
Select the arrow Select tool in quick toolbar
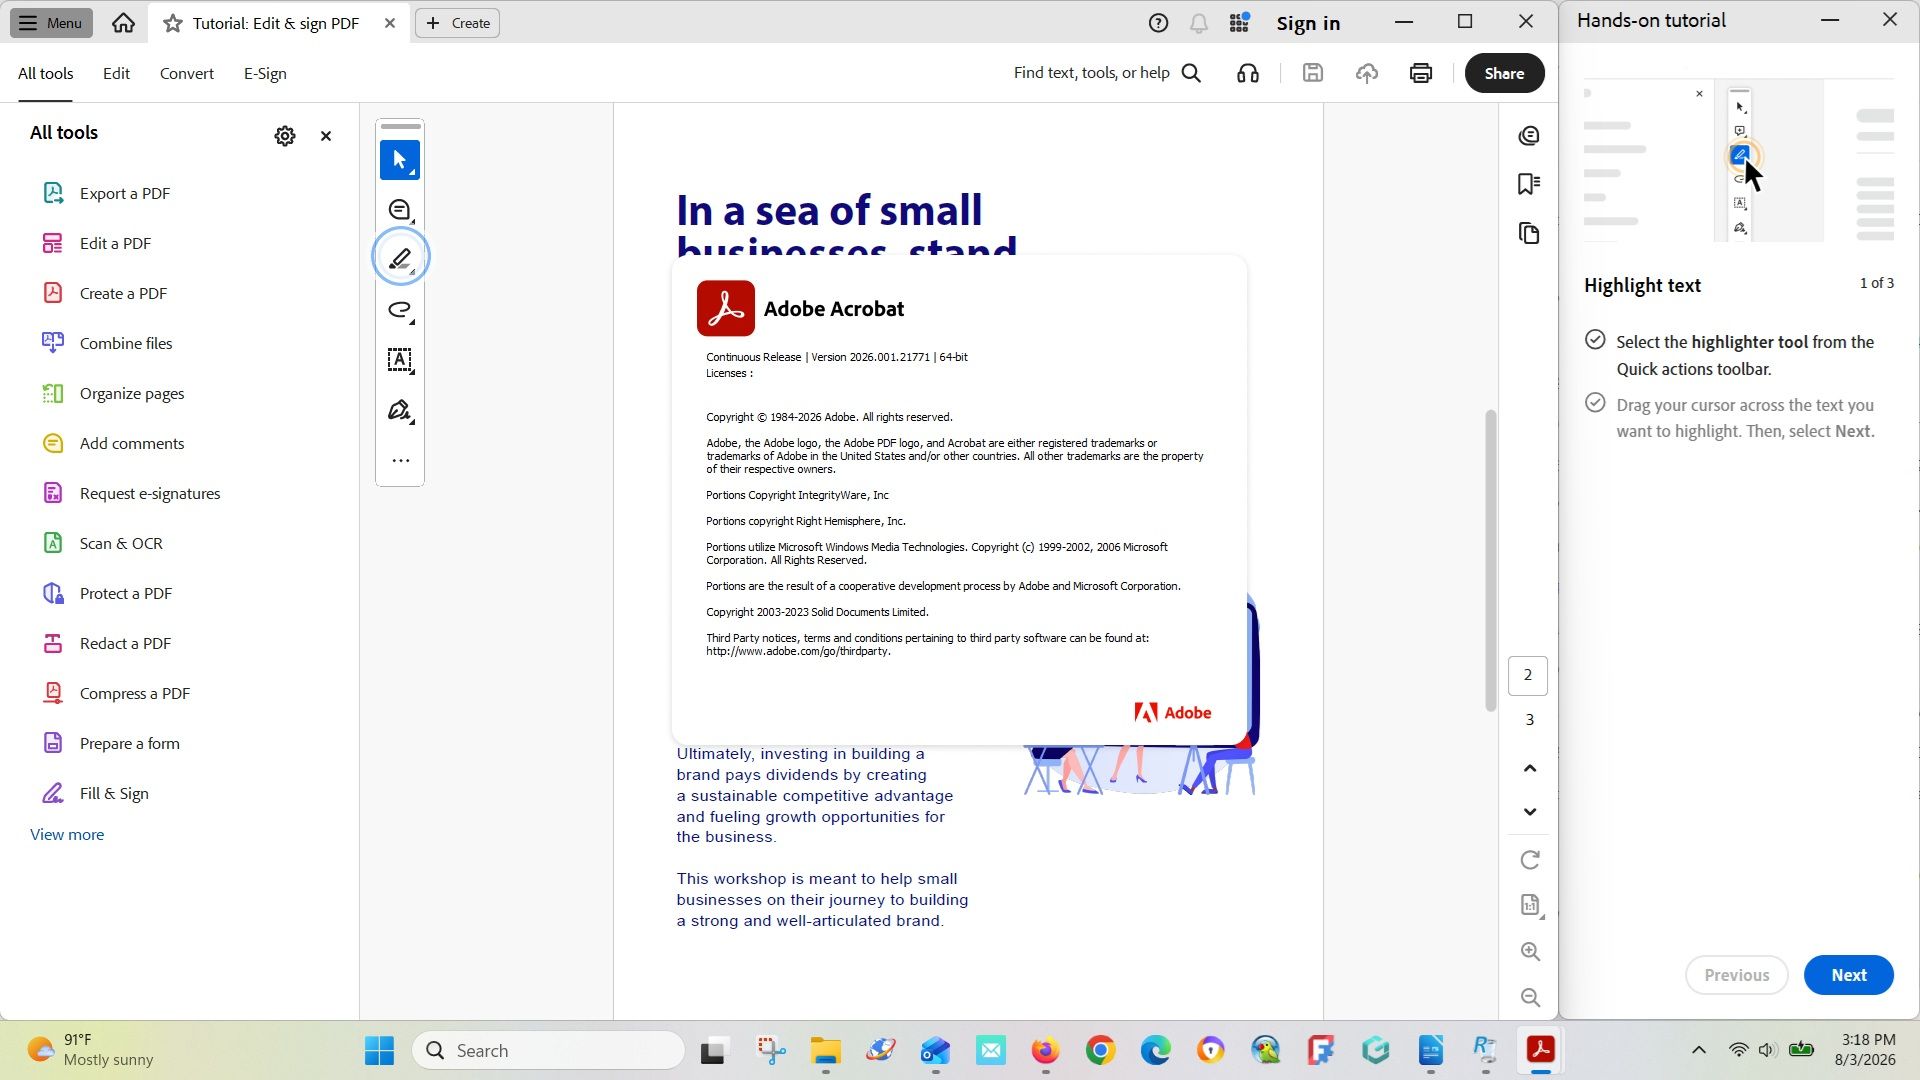[x=400, y=160]
